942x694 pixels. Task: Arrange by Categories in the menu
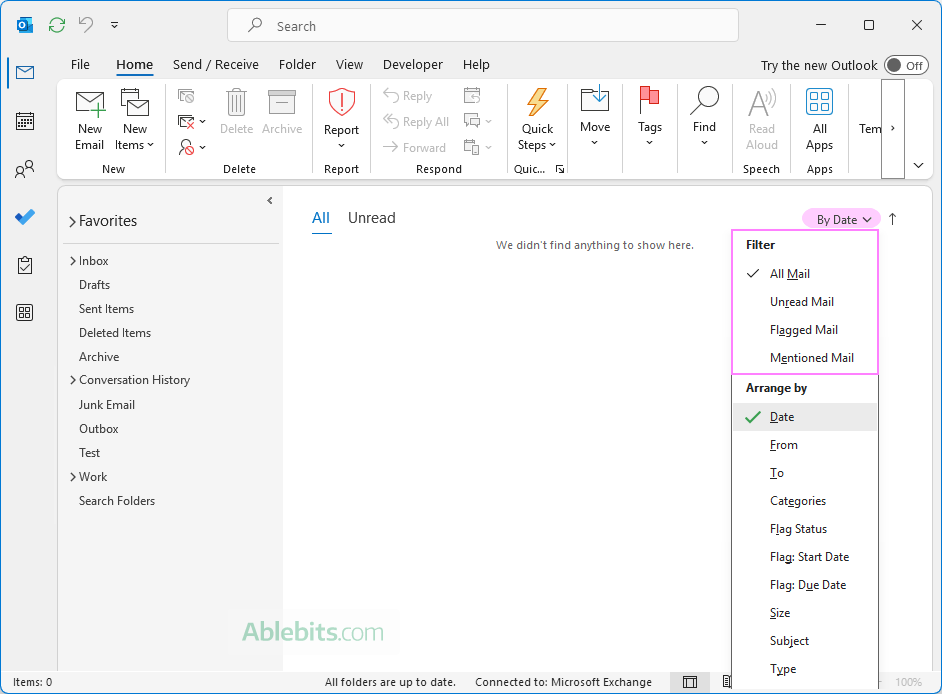pyautogui.click(x=797, y=501)
